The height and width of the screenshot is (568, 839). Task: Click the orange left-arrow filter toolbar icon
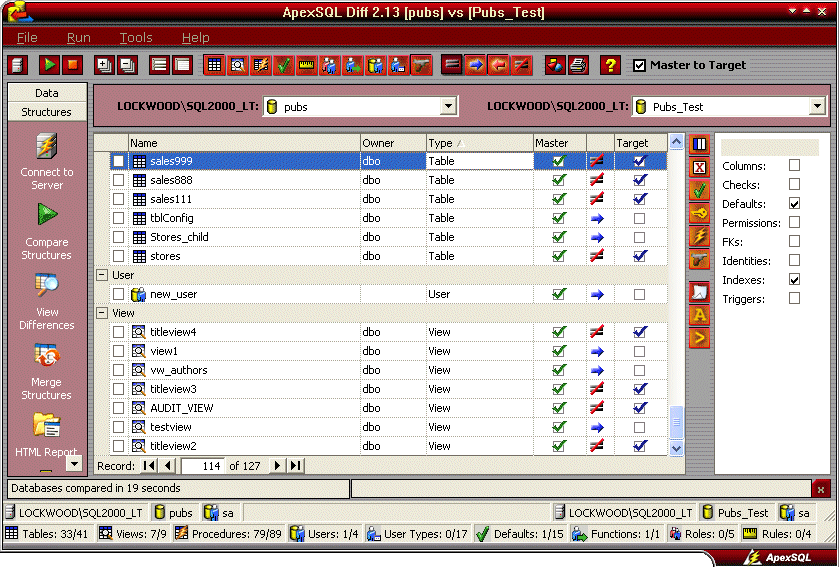[498, 65]
